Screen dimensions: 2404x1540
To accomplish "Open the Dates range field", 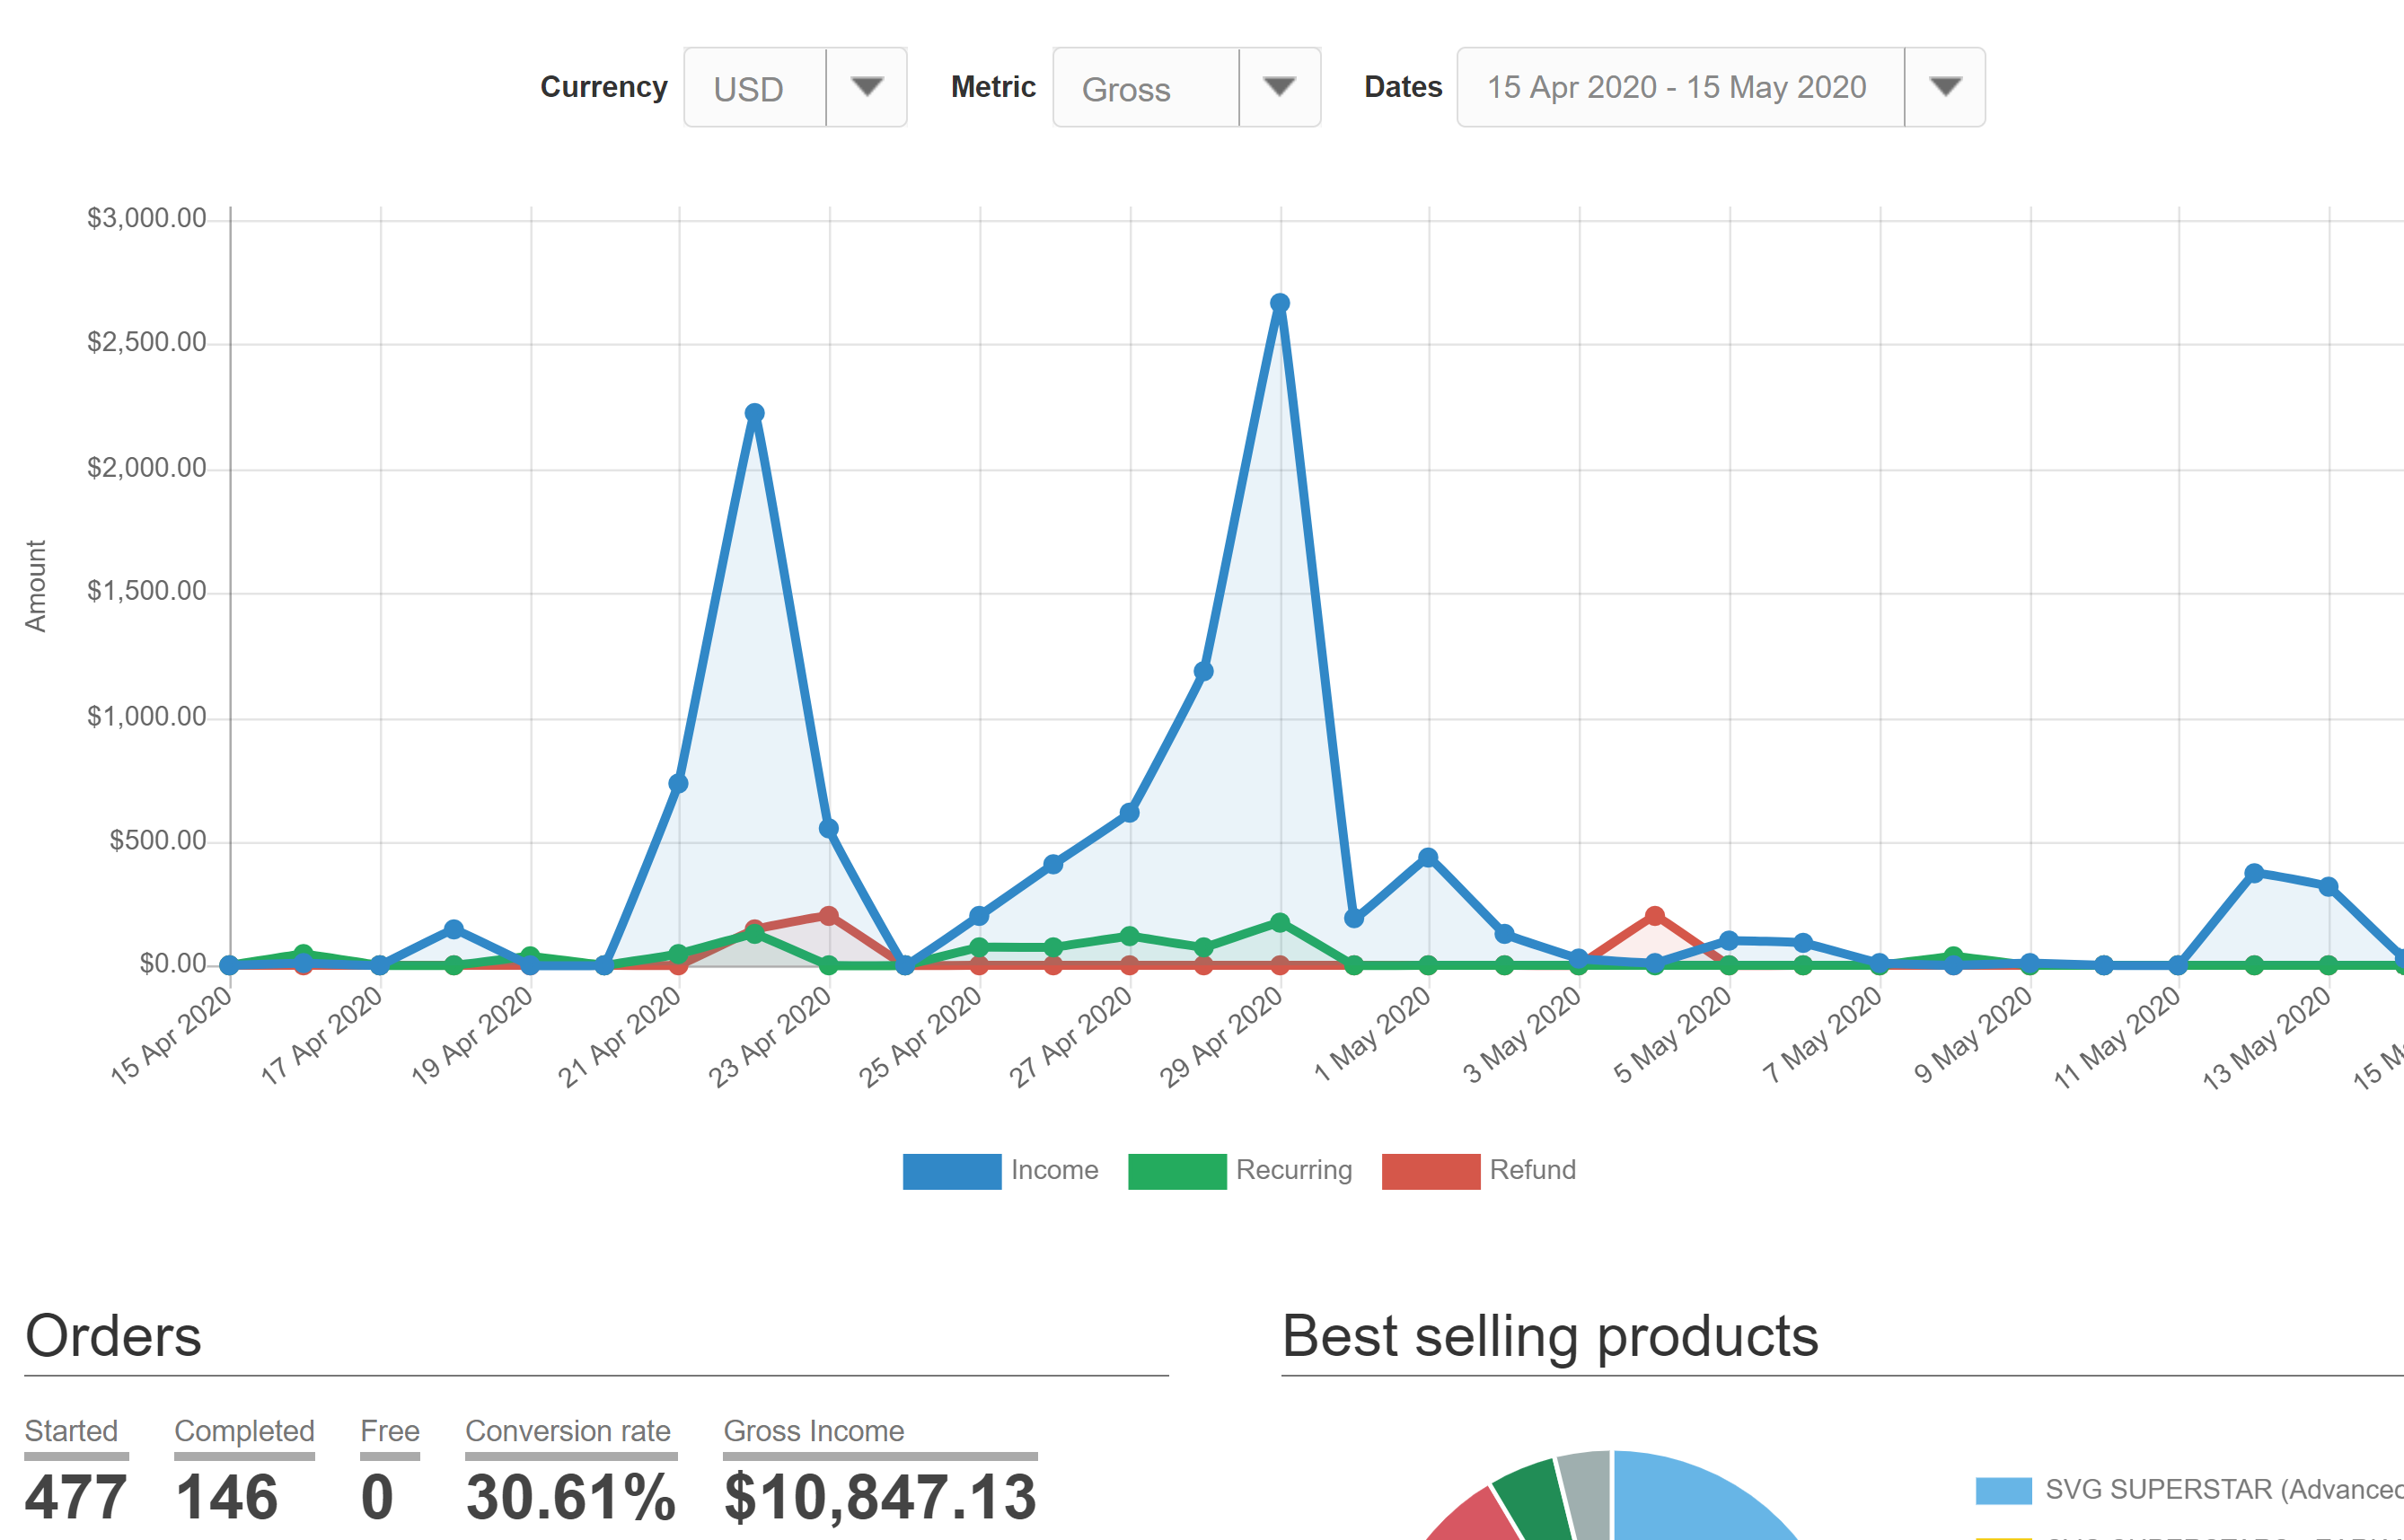I will (x=1721, y=87).
